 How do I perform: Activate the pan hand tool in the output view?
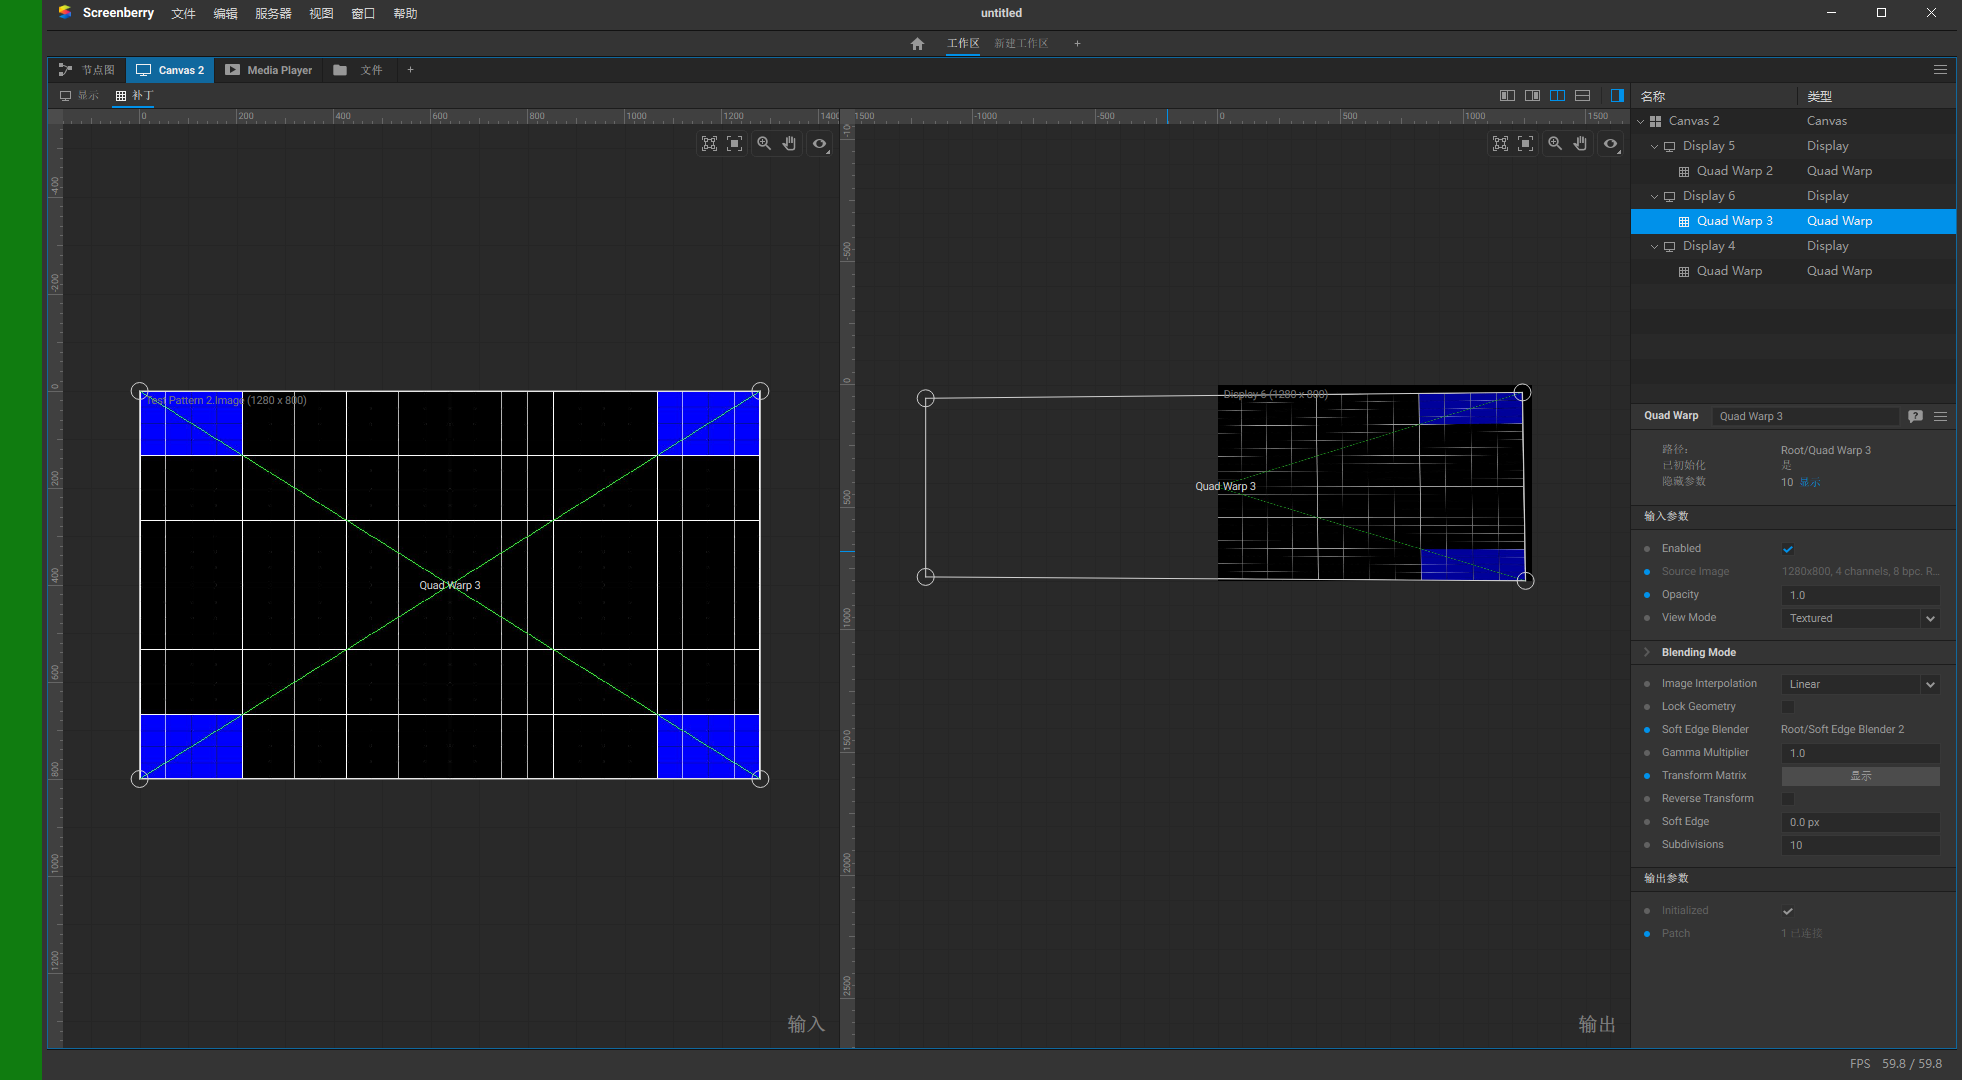[x=1580, y=144]
